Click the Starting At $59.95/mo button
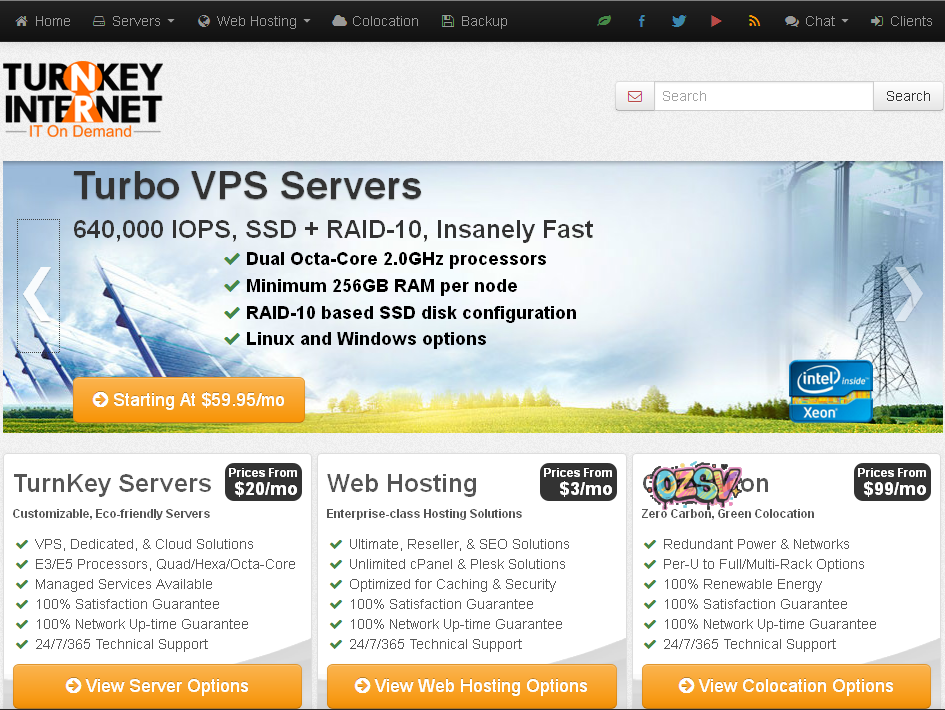 (x=189, y=400)
